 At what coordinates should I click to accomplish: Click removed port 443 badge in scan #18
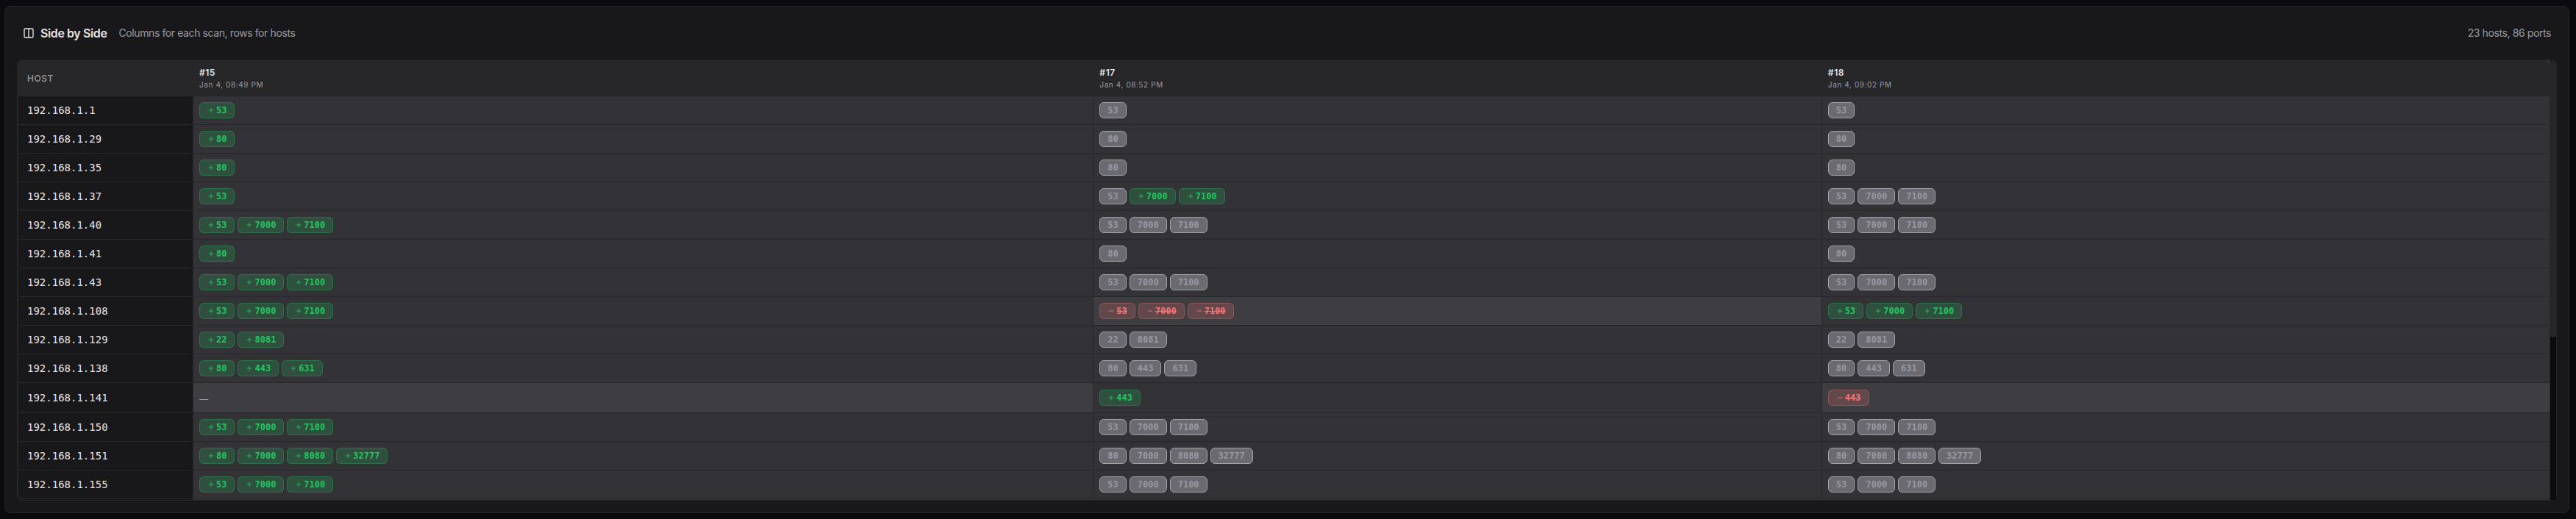[1848, 398]
